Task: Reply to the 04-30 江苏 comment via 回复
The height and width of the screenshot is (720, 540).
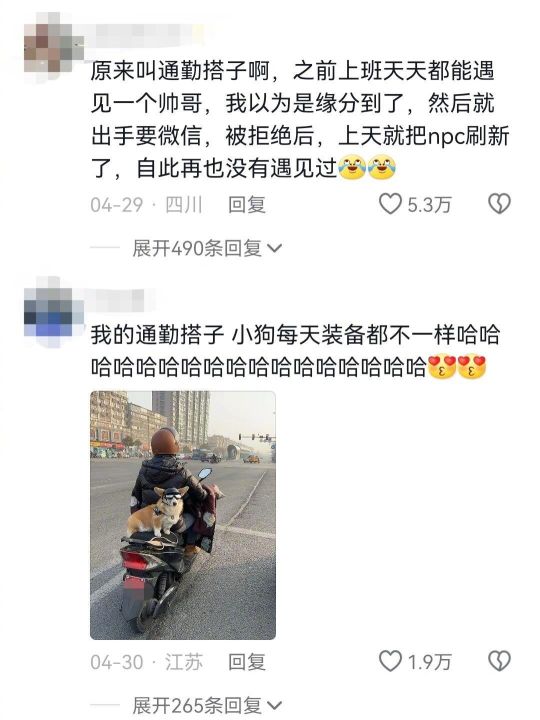Action: coord(247,662)
